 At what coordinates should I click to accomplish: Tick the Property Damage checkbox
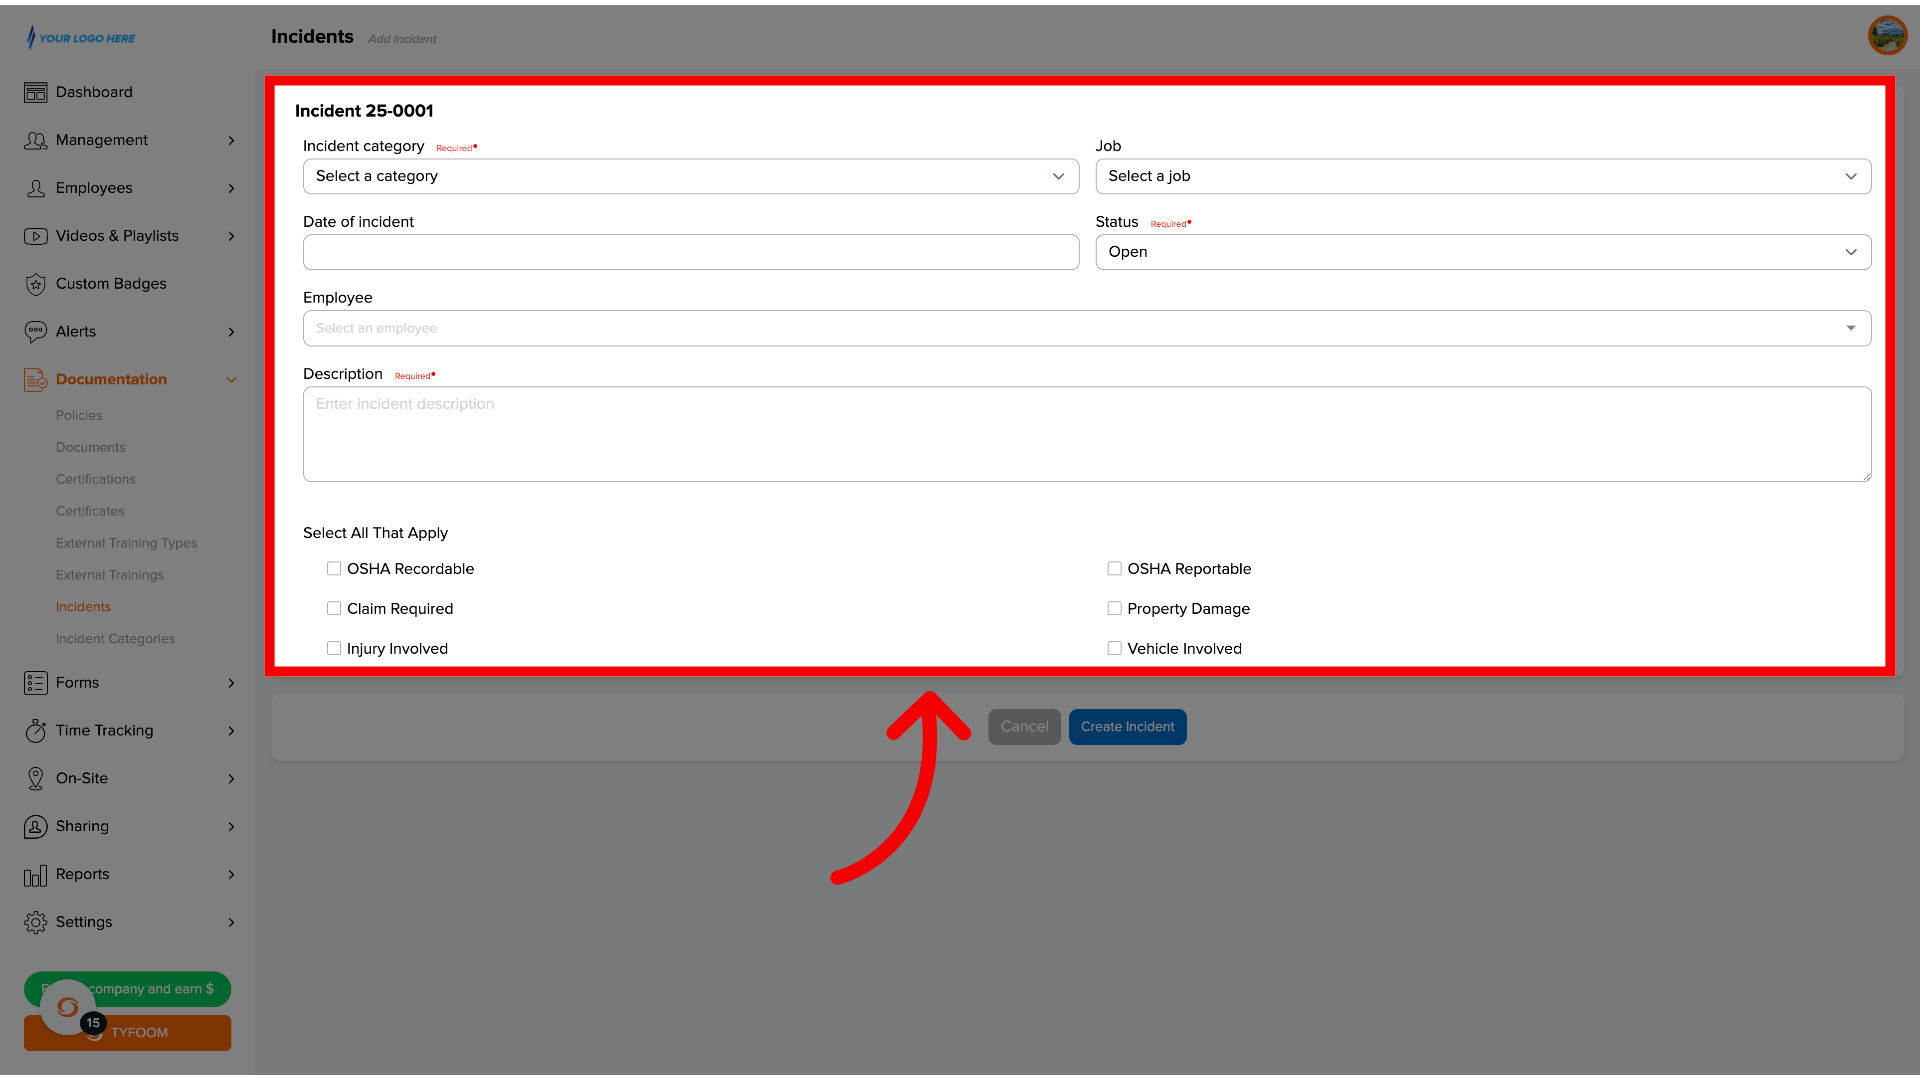coord(1114,608)
